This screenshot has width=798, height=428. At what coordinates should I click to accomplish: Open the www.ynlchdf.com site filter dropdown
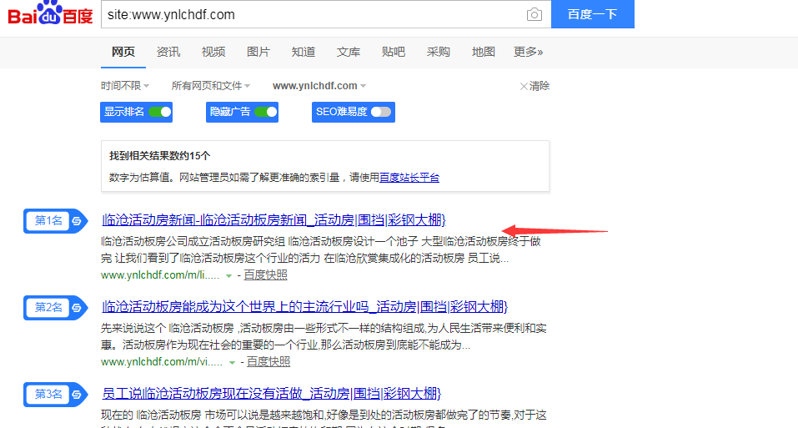pyautogui.click(x=319, y=85)
